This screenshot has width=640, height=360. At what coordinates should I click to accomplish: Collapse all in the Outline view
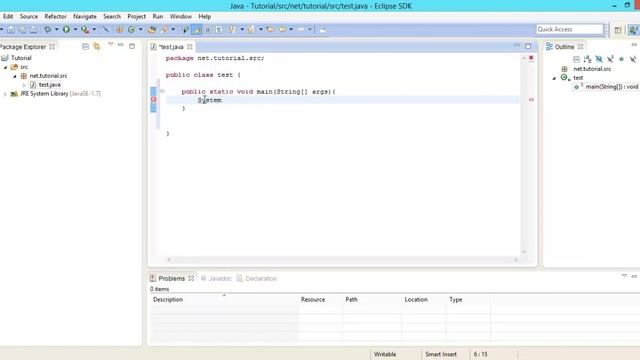[576, 59]
